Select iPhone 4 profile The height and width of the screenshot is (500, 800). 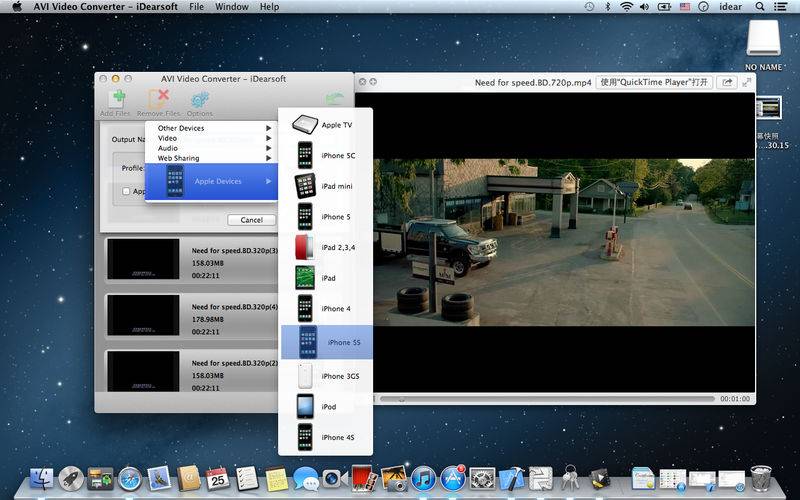click(326, 309)
